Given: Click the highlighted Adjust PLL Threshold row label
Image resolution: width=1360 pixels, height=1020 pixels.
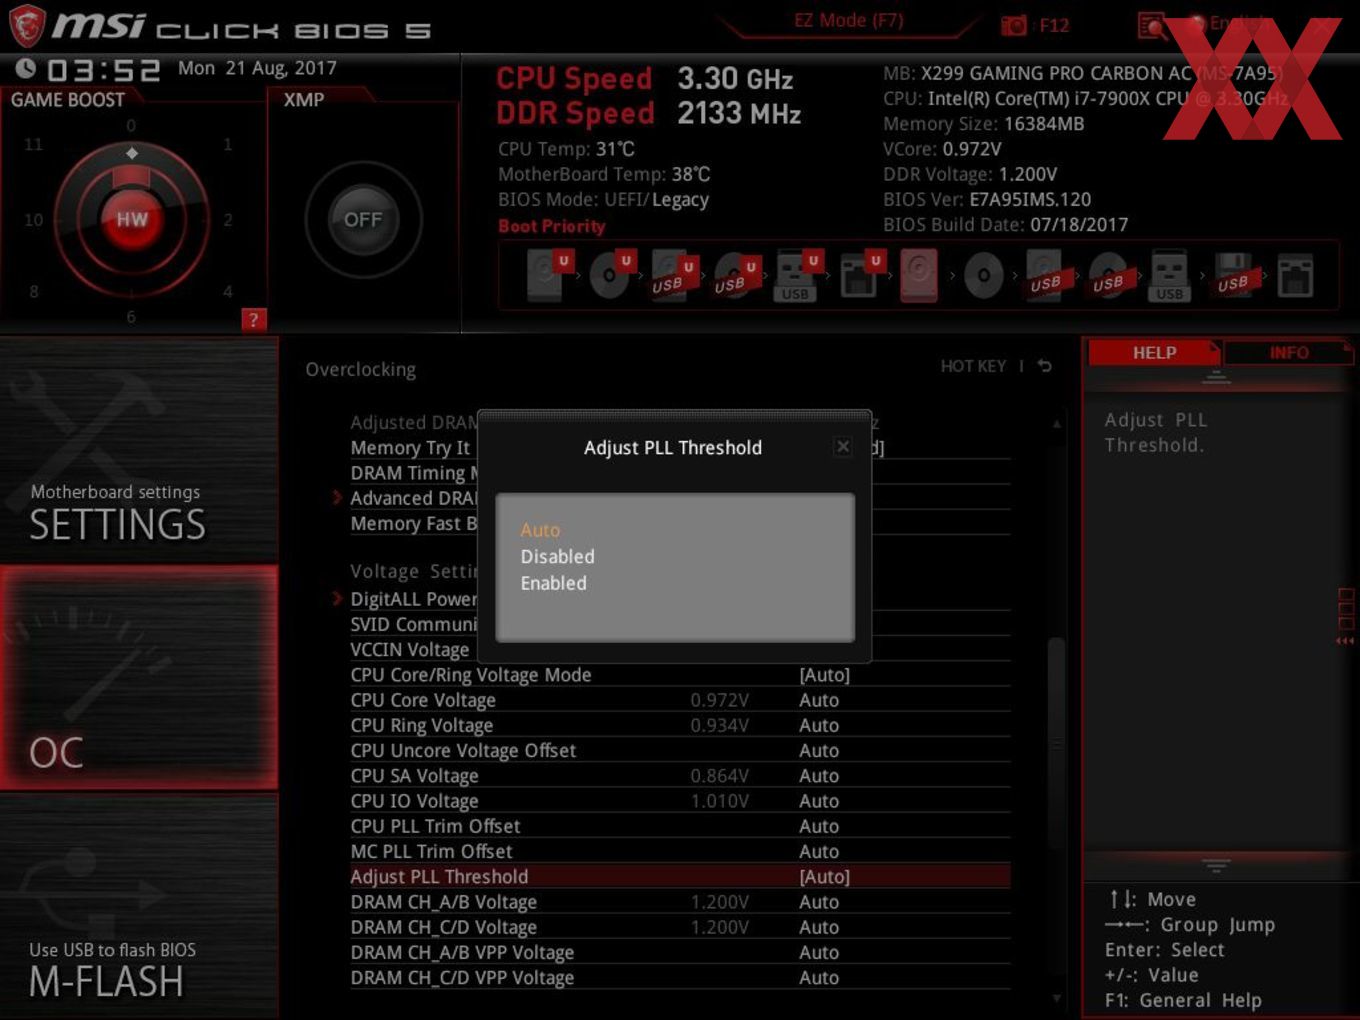Looking at the screenshot, I should (439, 877).
